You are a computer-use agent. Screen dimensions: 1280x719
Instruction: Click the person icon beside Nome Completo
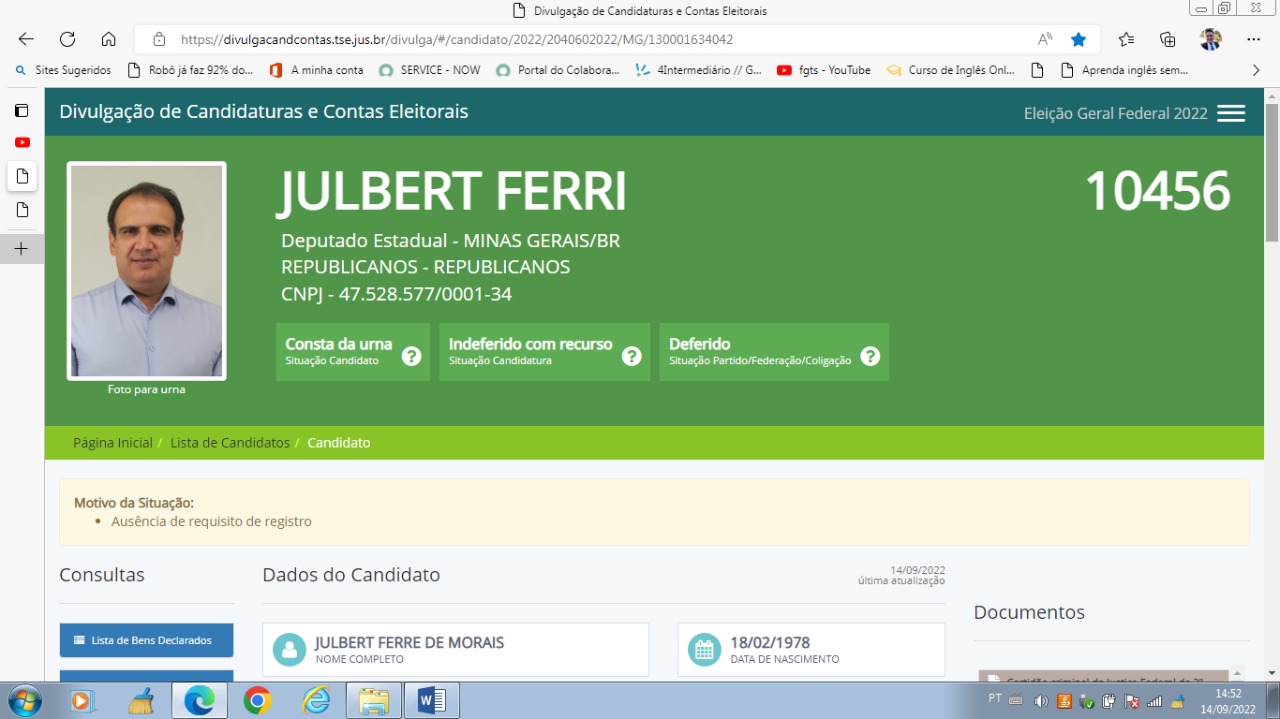click(x=289, y=649)
